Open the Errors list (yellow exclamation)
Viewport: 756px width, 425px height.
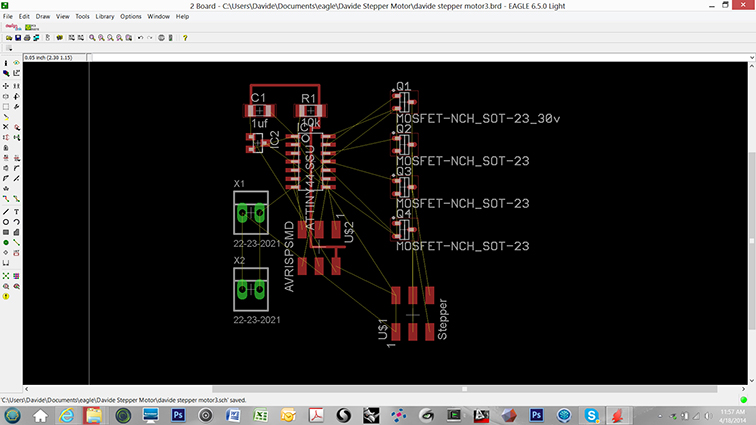pos(6,297)
